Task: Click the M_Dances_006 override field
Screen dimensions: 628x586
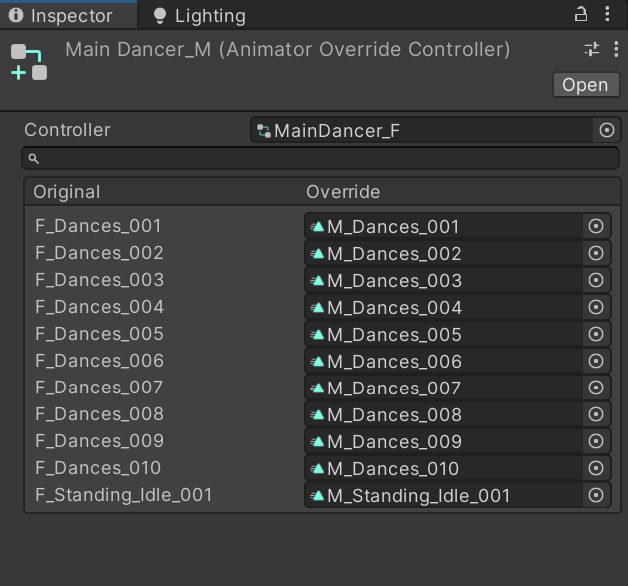Action: click(x=444, y=361)
